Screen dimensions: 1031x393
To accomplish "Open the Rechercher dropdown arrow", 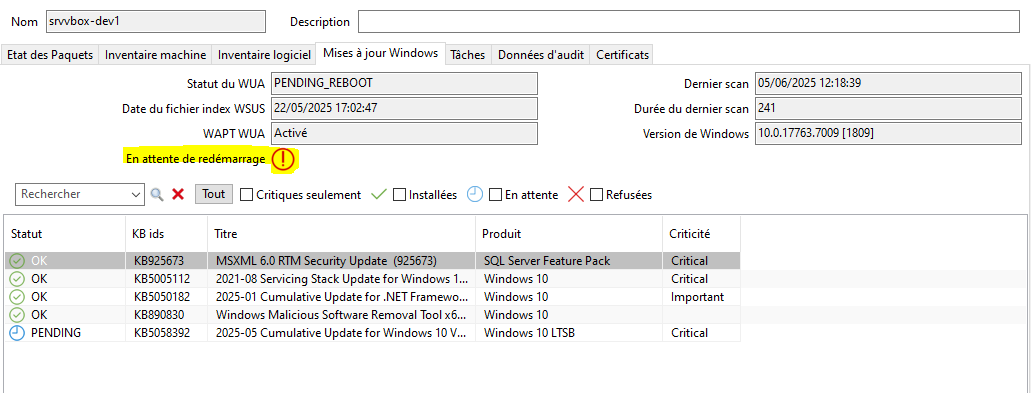I will pyautogui.click(x=137, y=195).
